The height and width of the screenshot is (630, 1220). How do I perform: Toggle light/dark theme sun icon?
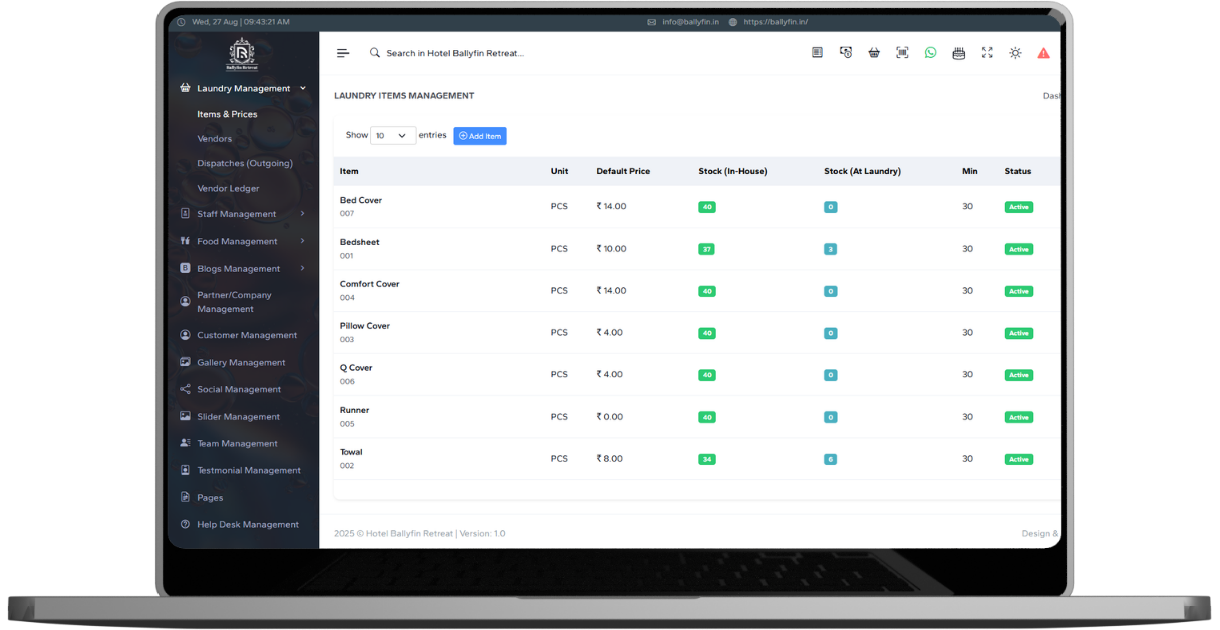[x=1015, y=53]
